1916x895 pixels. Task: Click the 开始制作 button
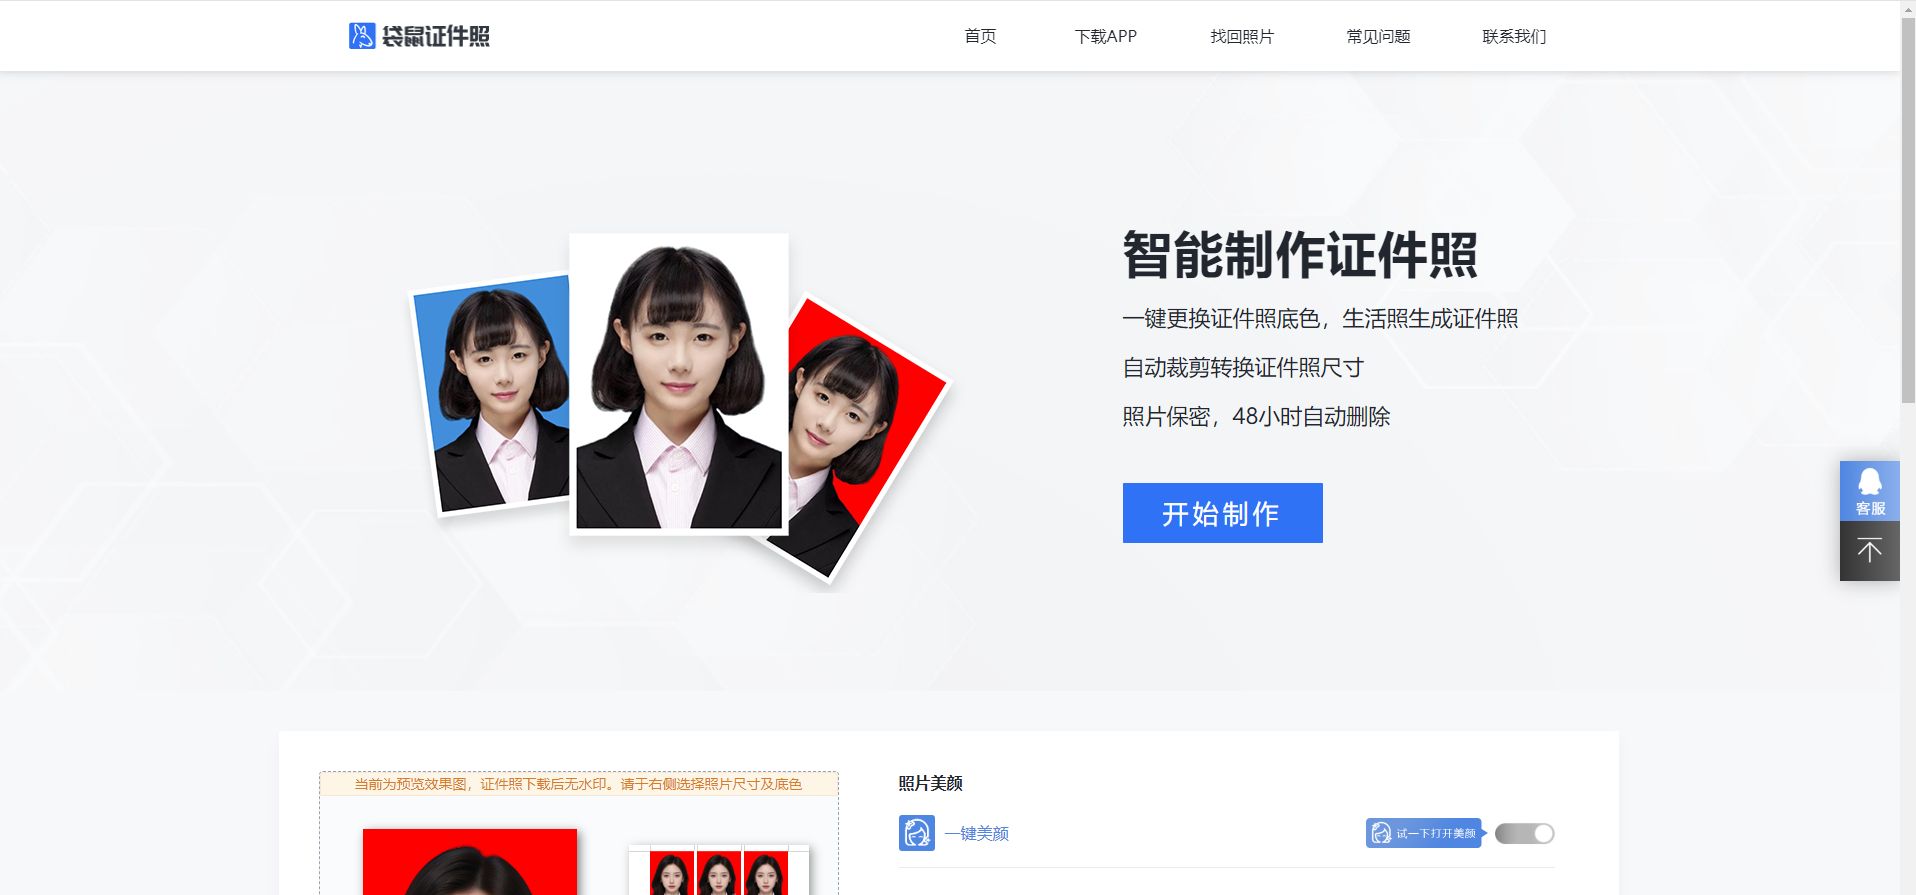tap(1222, 513)
